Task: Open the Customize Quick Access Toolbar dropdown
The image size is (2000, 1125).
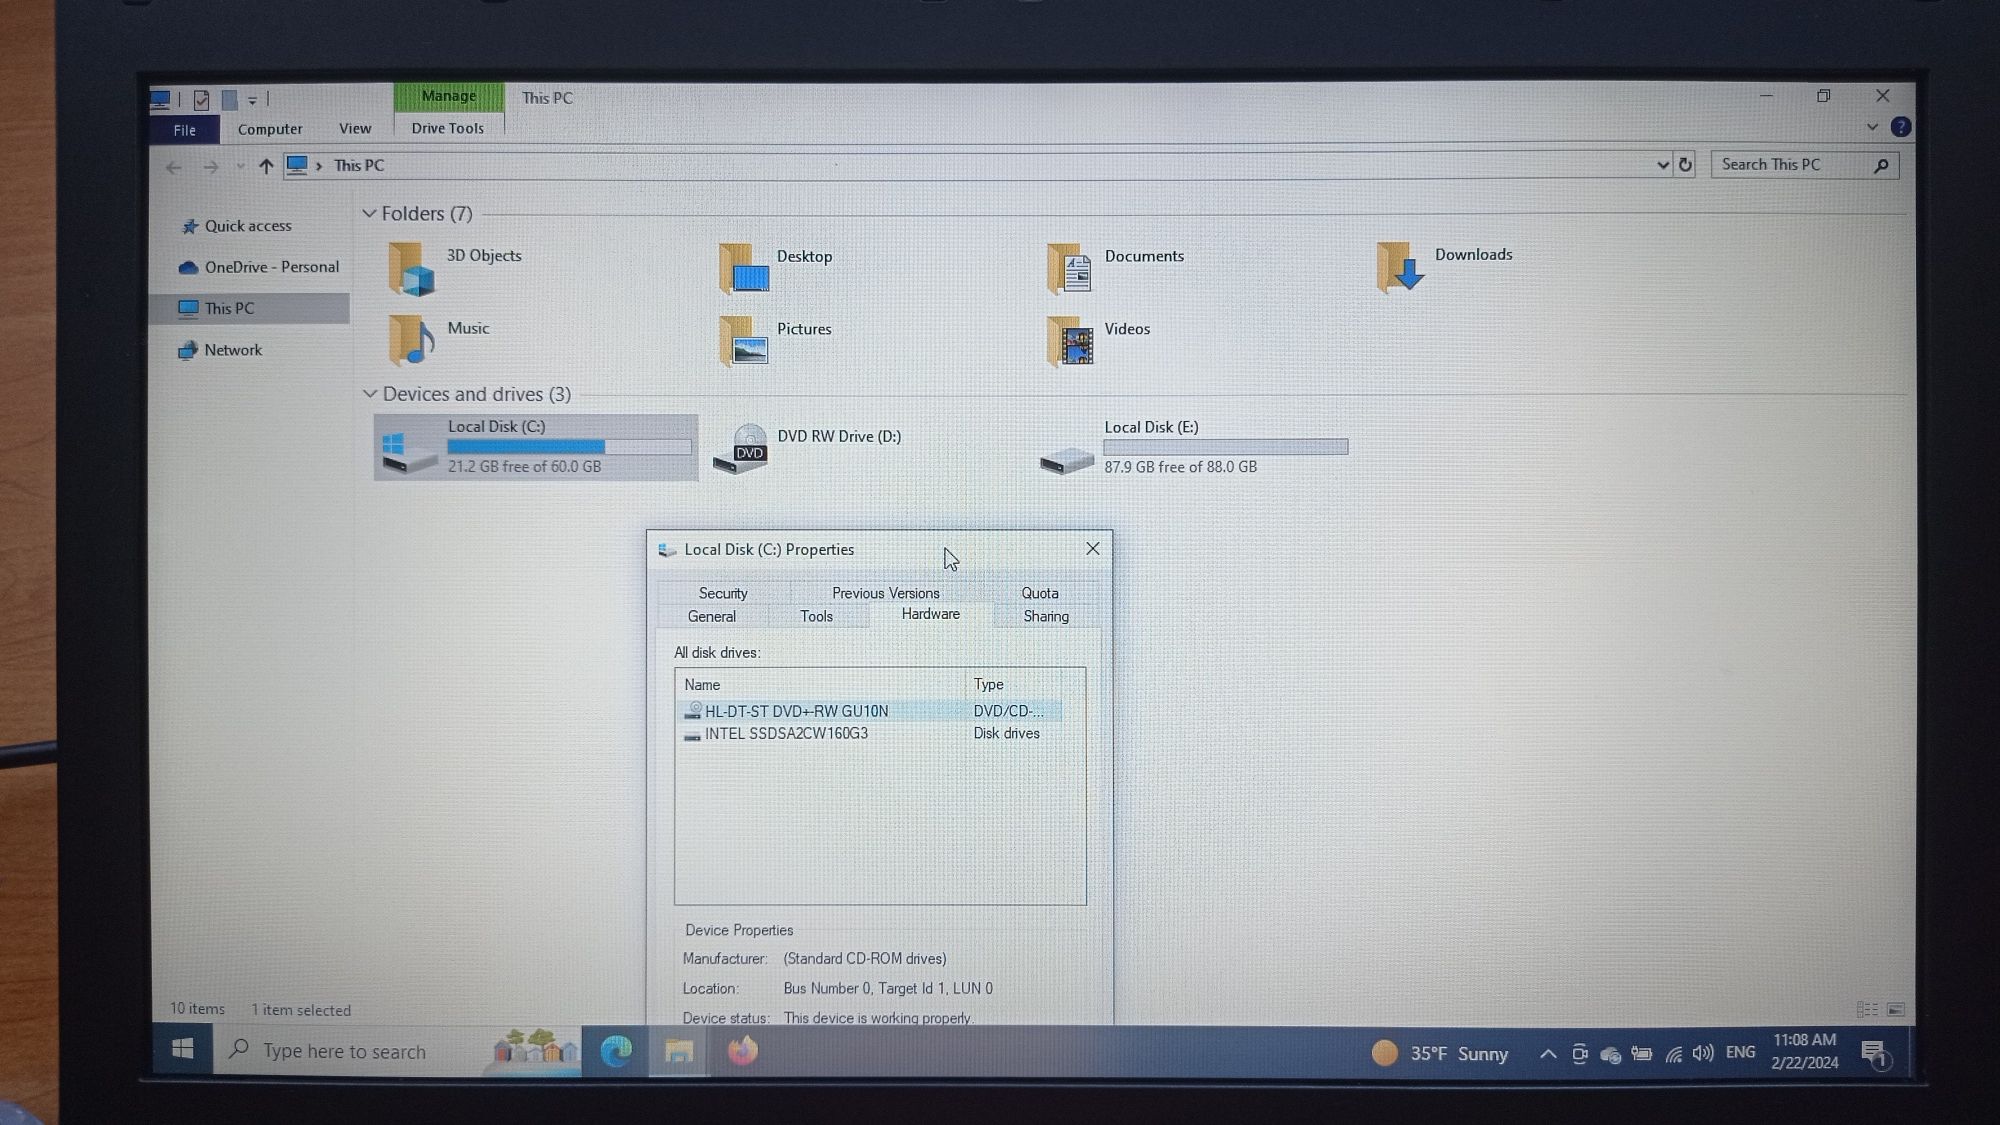Action: (253, 100)
